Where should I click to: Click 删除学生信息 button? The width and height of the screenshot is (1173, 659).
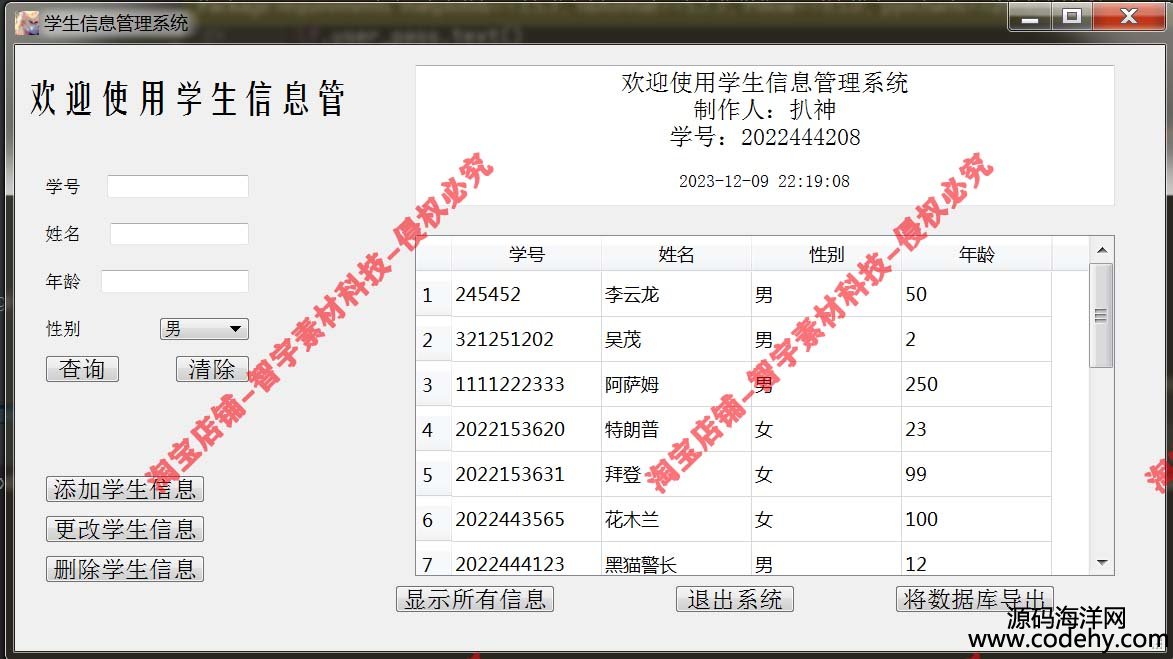(x=125, y=569)
